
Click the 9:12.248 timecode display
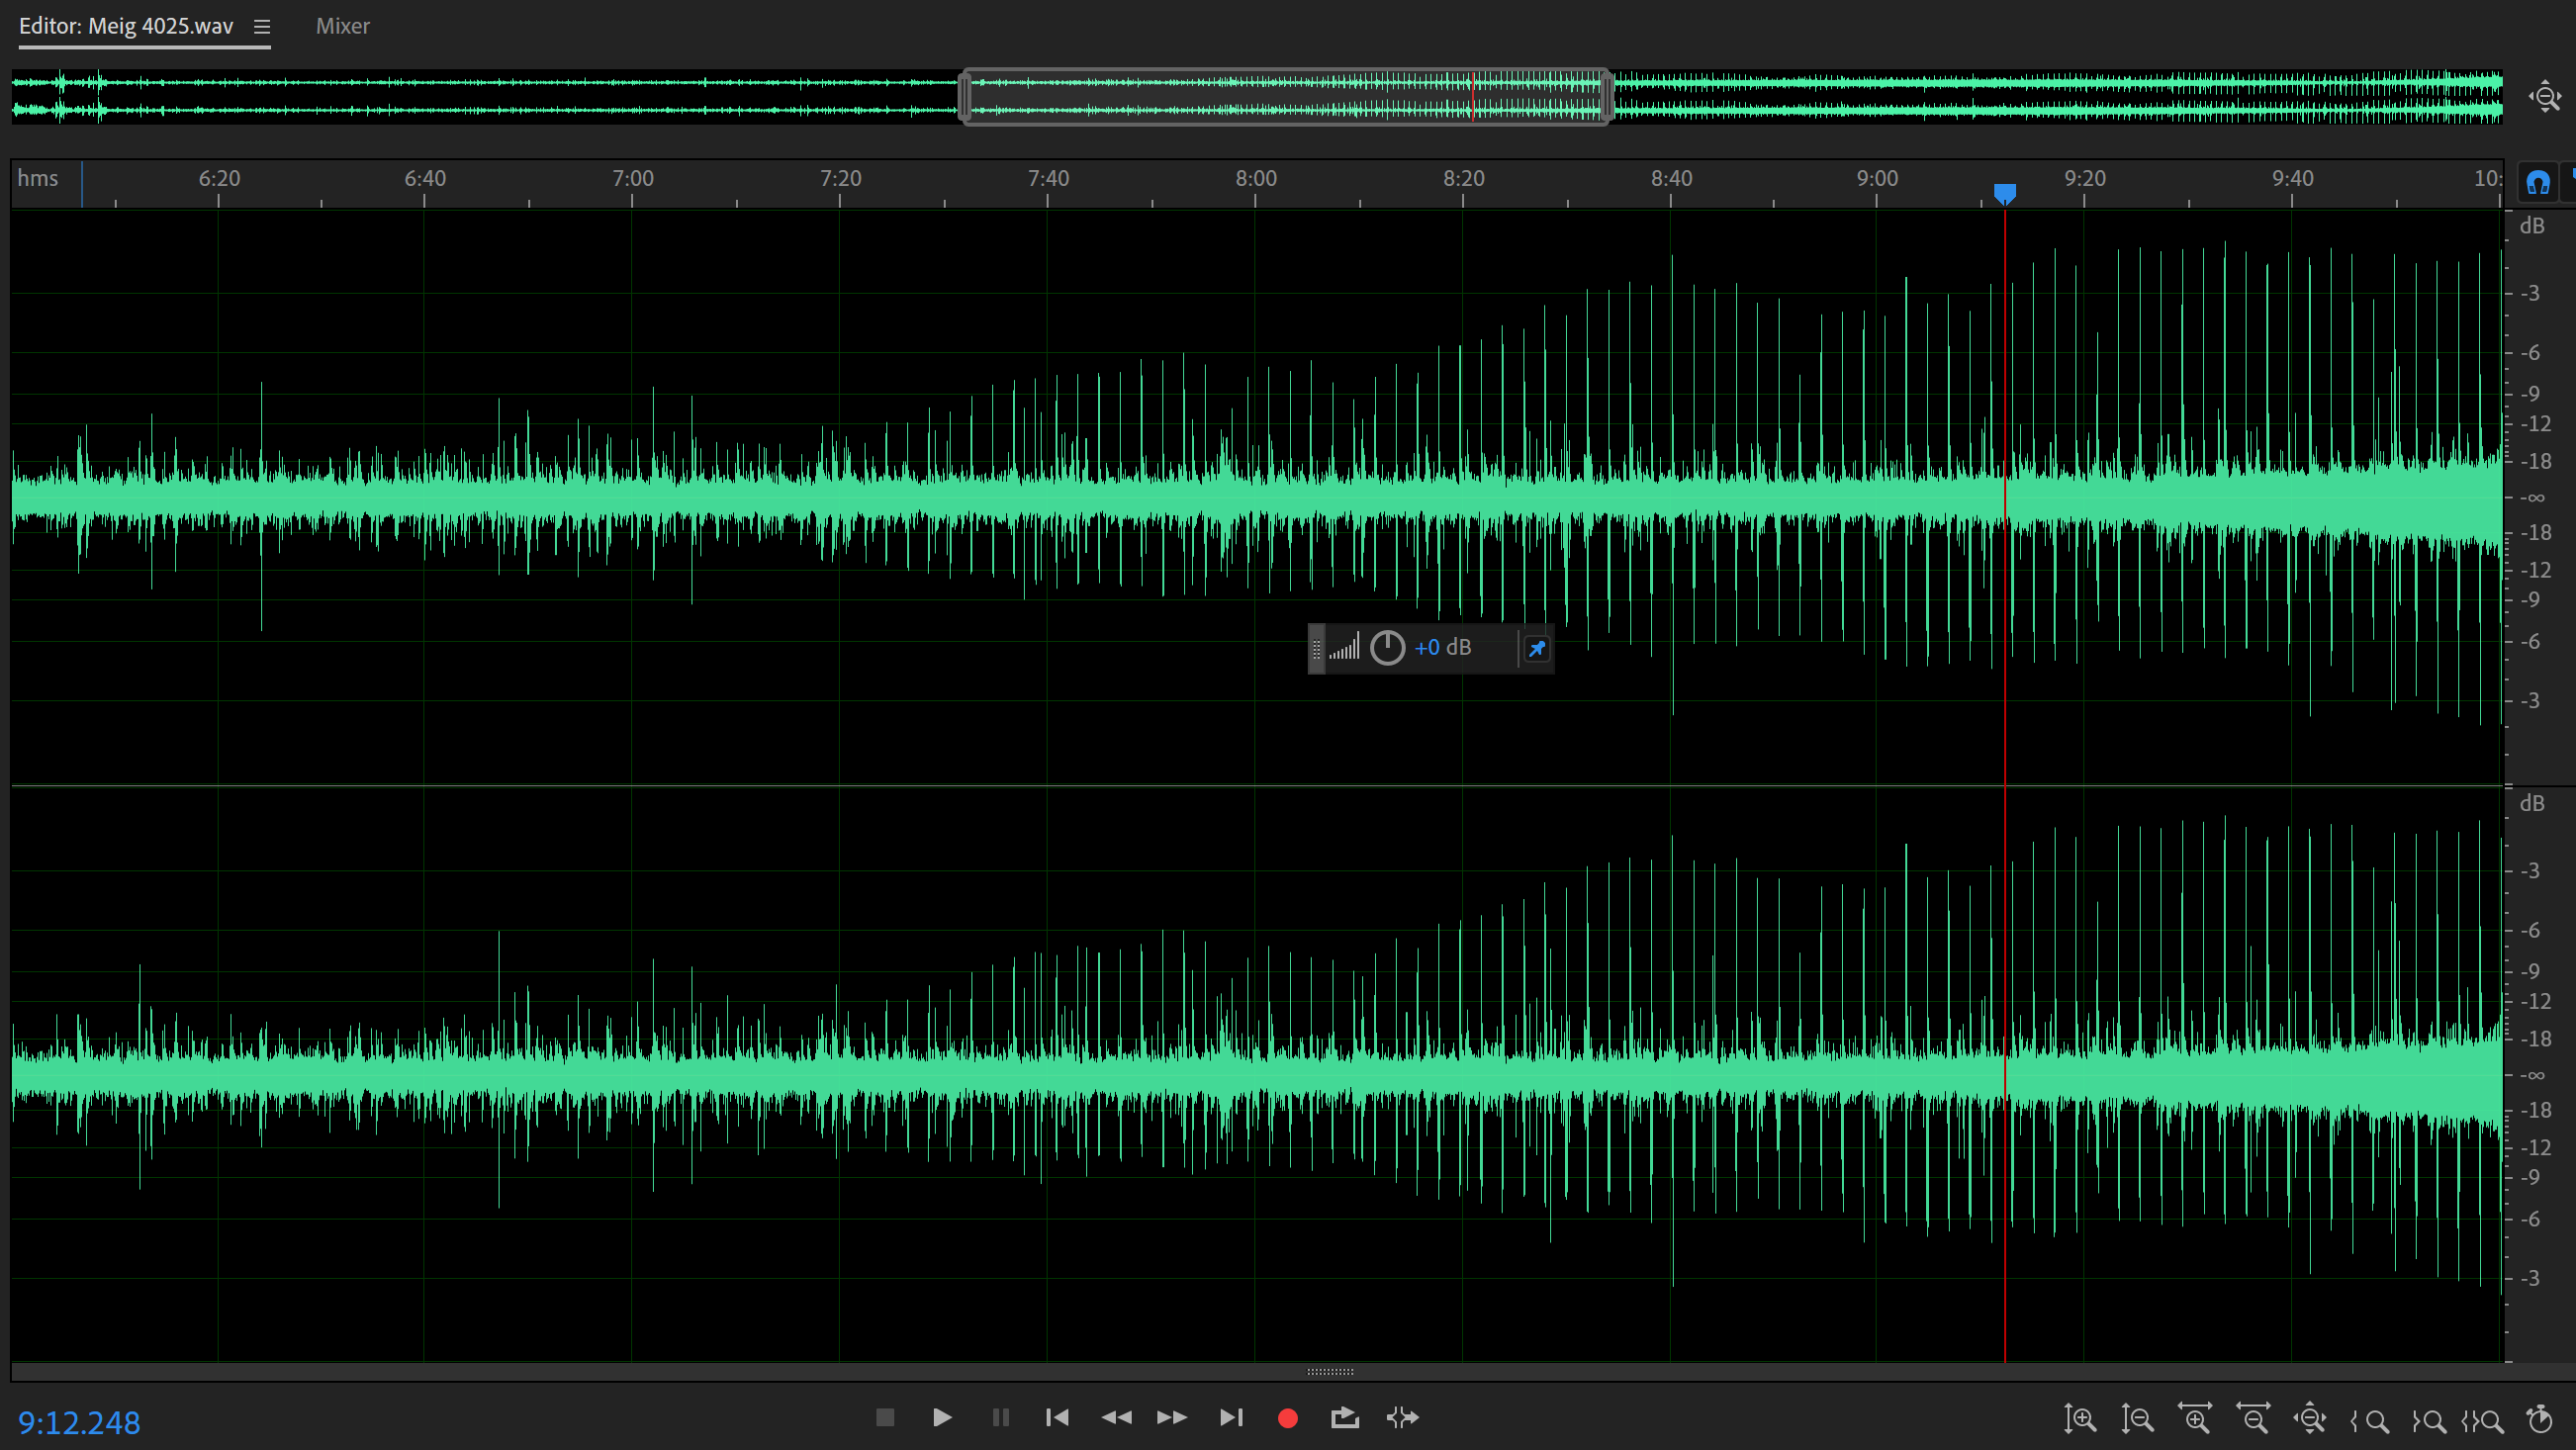point(80,1422)
